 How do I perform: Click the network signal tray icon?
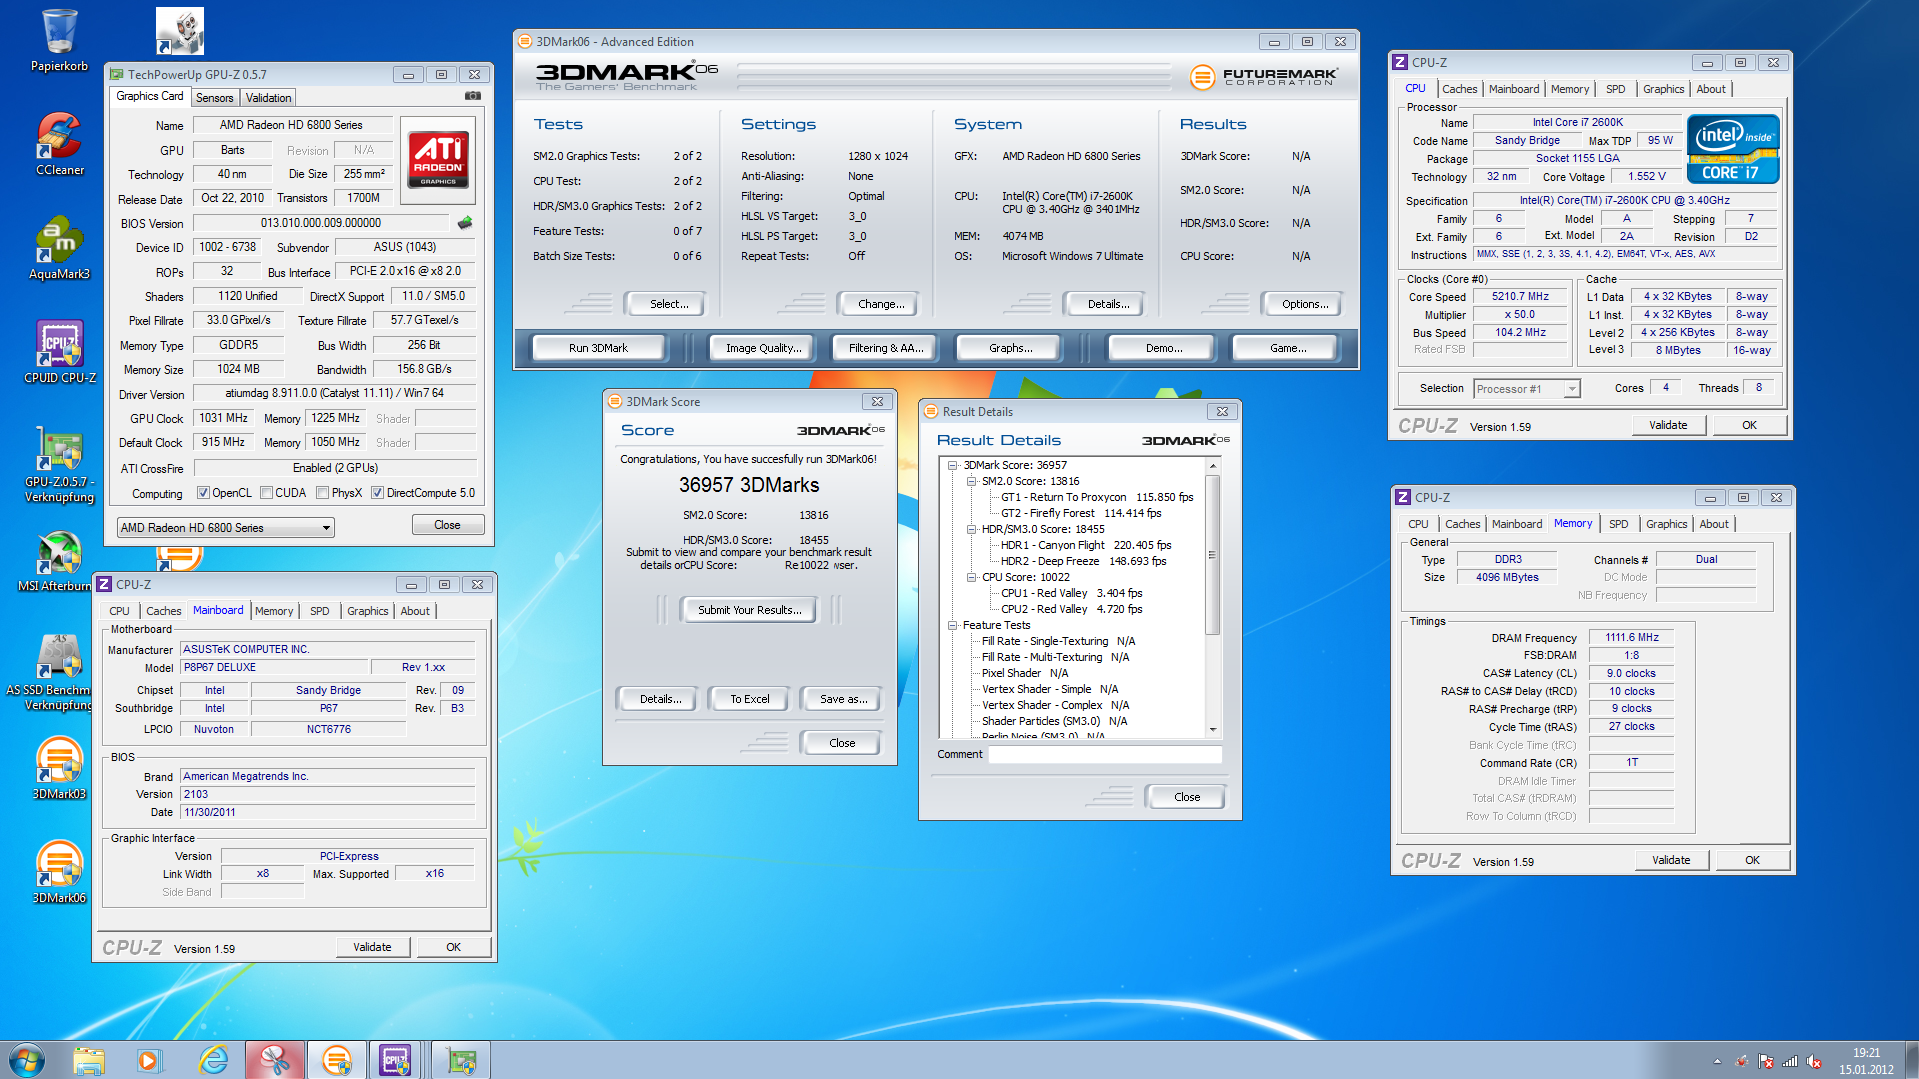tap(1790, 1061)
